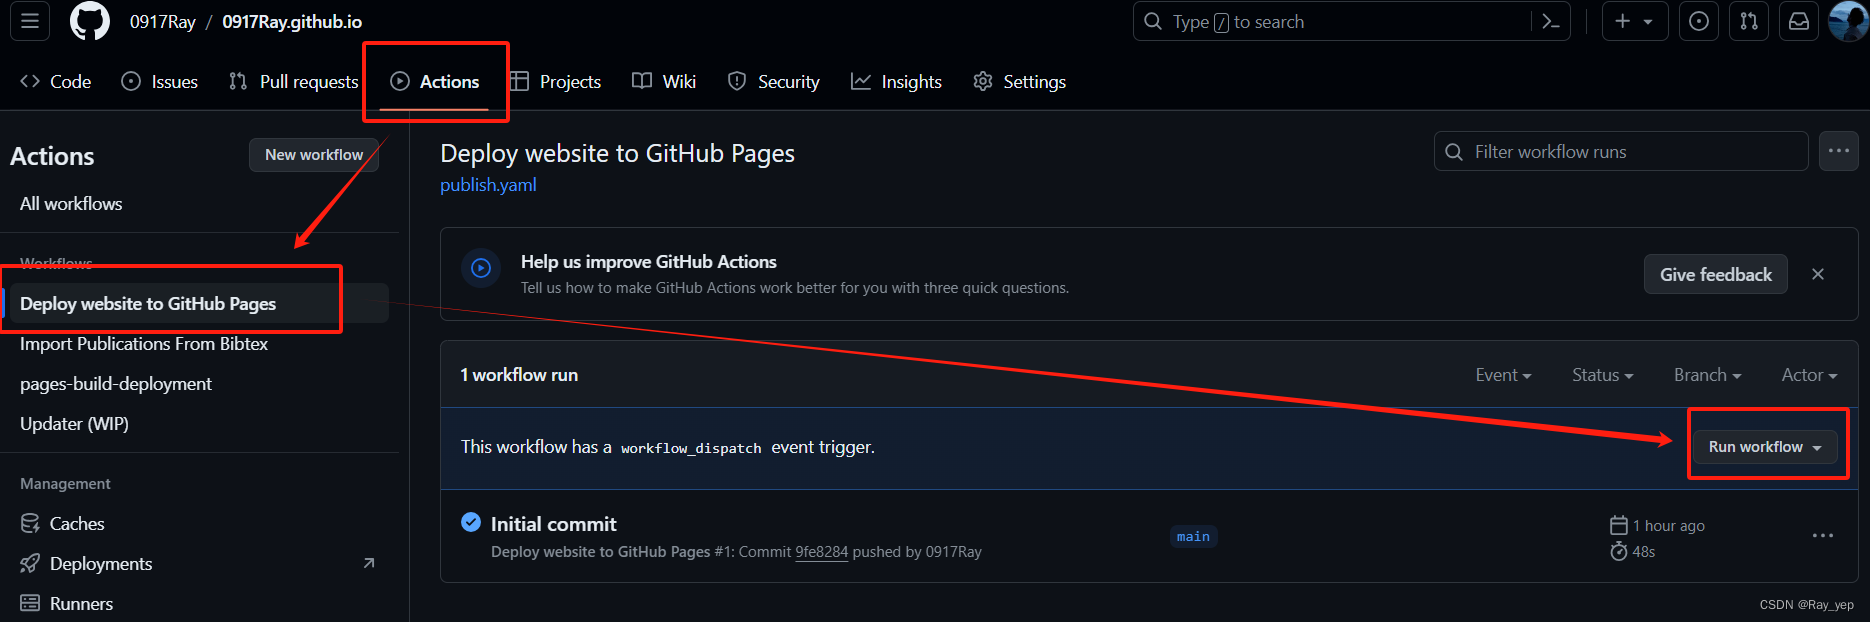Switch to the Wiki tab
The width and height of the screenshot is (1870, 622).
664,82
